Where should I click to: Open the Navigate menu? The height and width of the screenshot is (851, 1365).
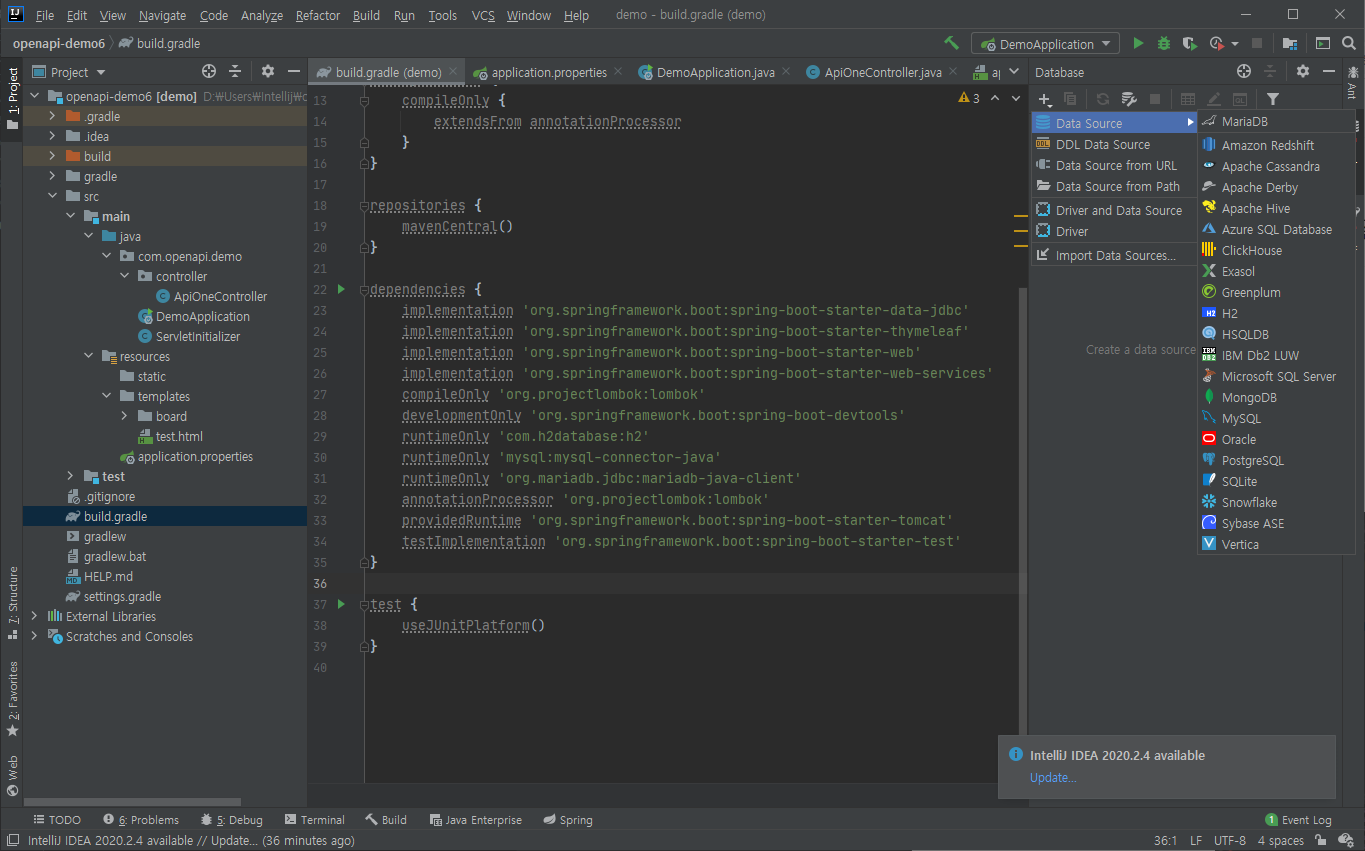click(162, 15)
